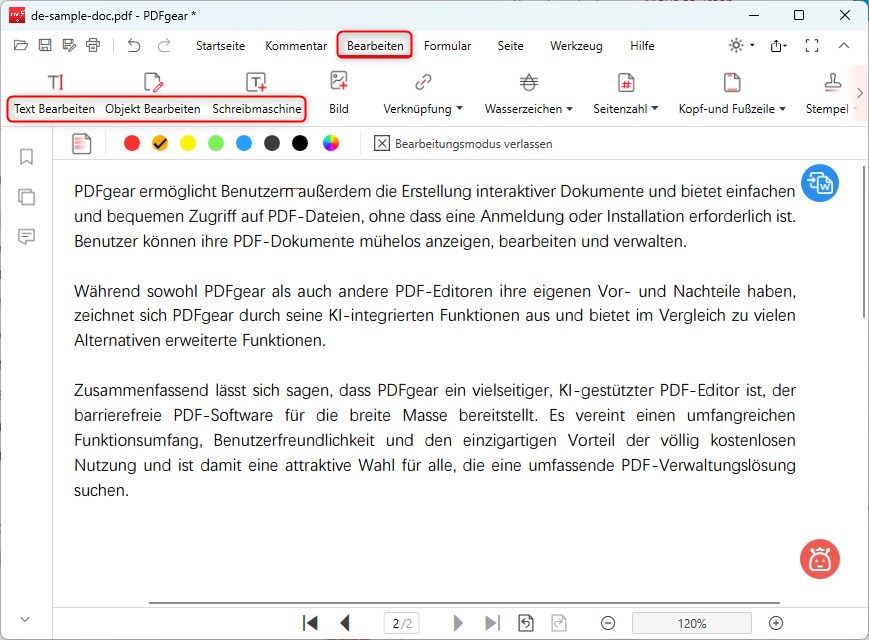
Task: Pick the dark gray color swatch
Action: point(272,144)
